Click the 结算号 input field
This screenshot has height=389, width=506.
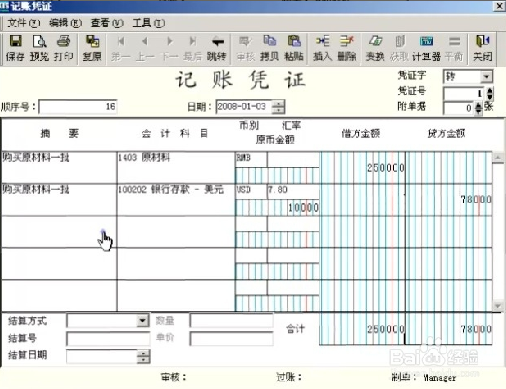pos(108,339)
